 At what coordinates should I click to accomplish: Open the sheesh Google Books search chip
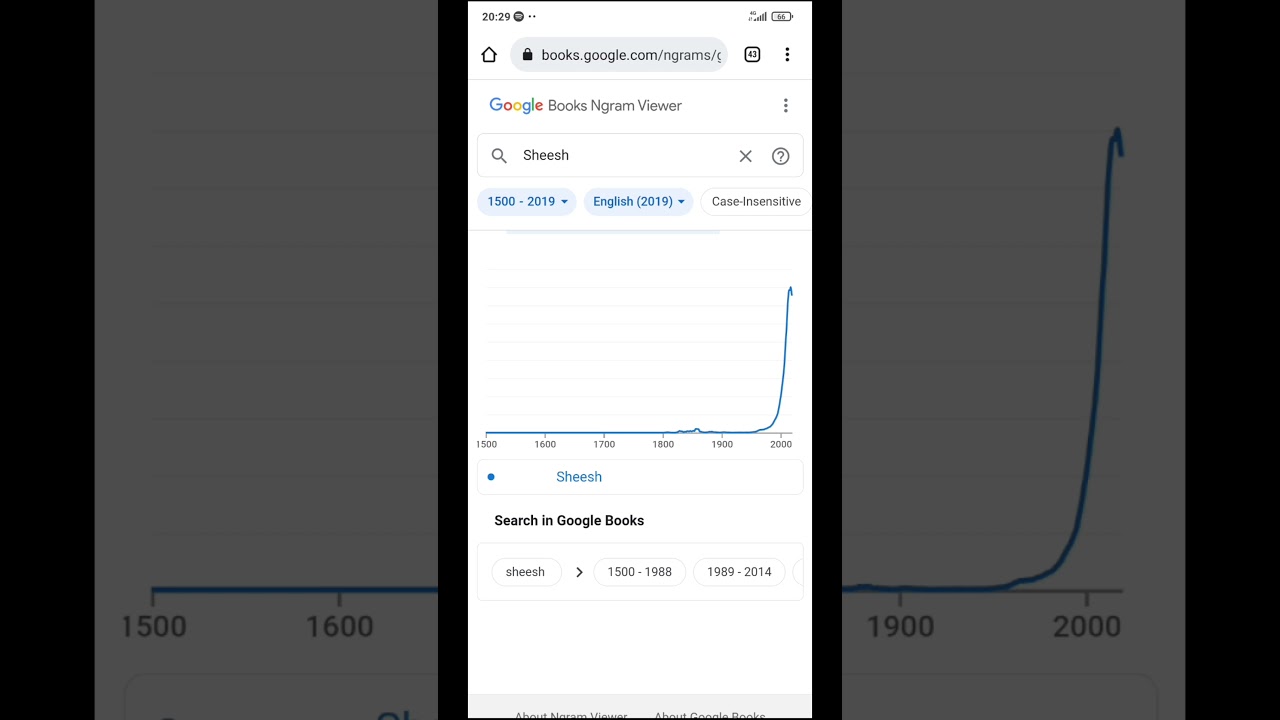coord(525,572)
